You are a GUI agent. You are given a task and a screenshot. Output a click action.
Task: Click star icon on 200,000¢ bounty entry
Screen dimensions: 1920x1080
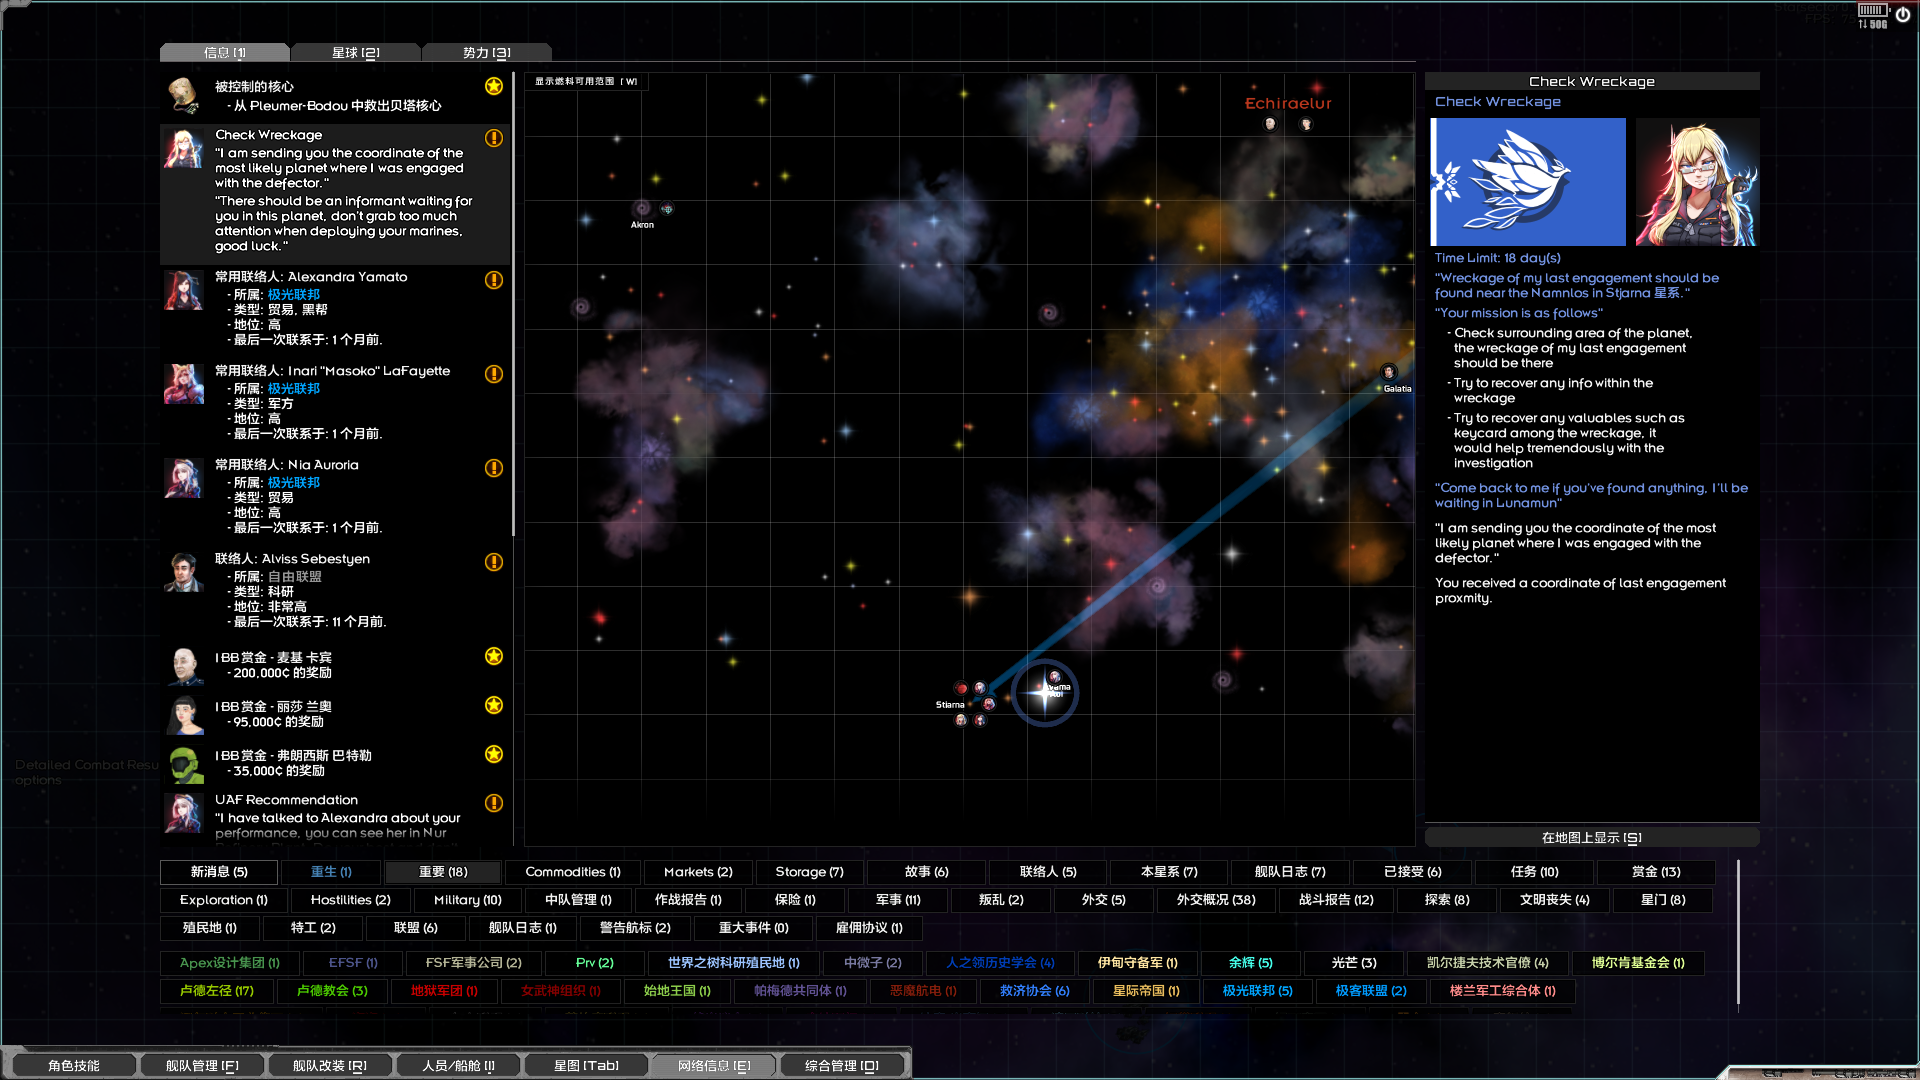coord(494,656)
